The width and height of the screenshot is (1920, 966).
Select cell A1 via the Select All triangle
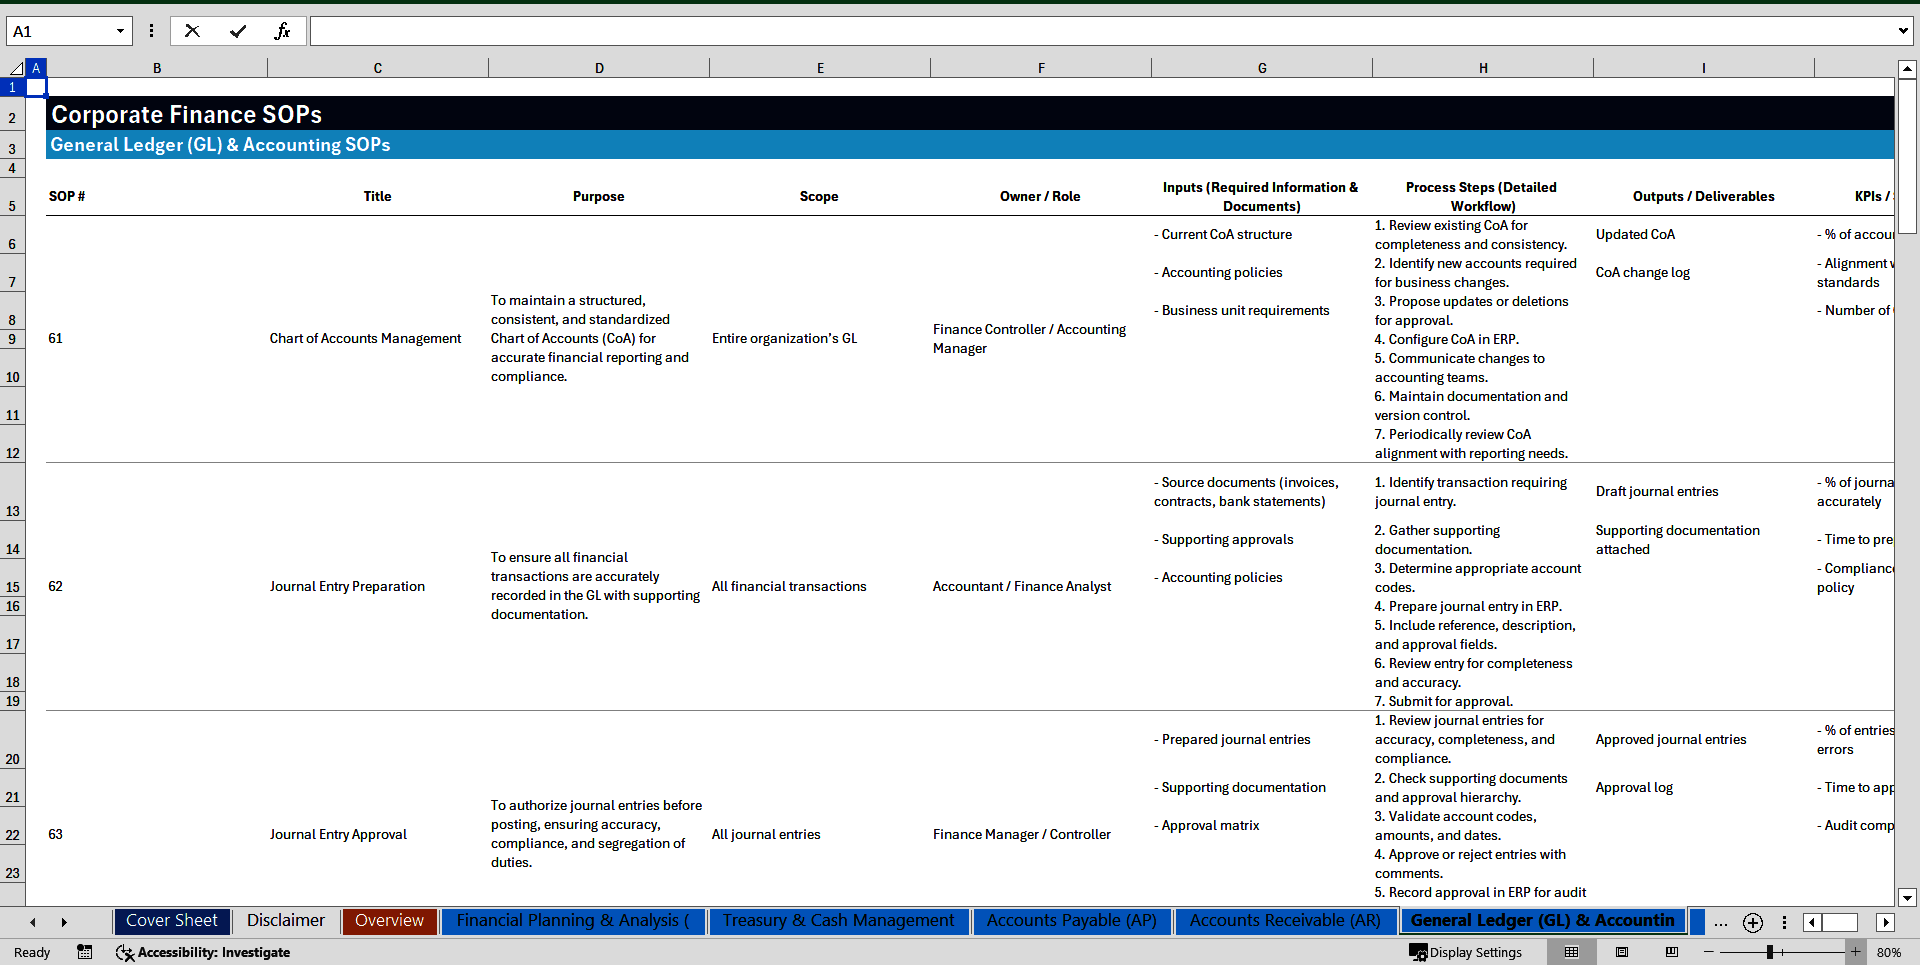[14, 67]
